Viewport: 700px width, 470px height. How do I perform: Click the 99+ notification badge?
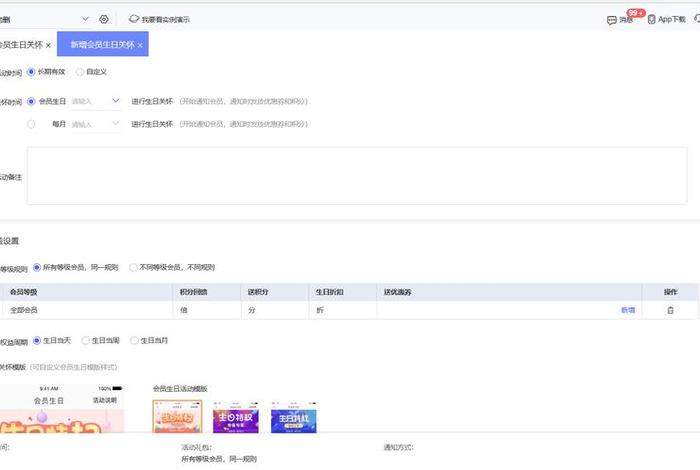[x=636, y=13]
